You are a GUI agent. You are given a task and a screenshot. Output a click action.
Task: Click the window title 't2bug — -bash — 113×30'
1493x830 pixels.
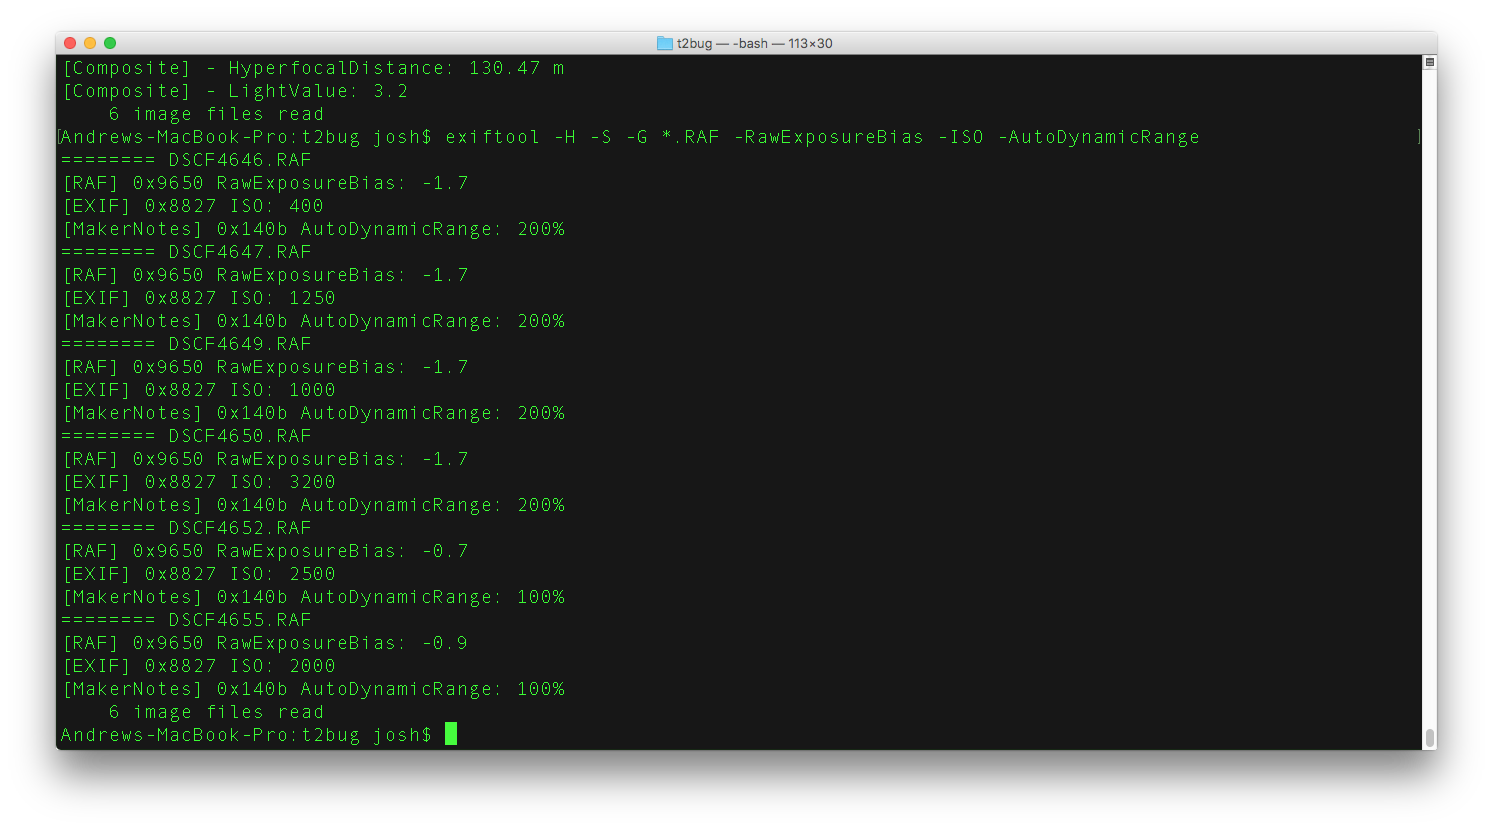pos(754,43)
